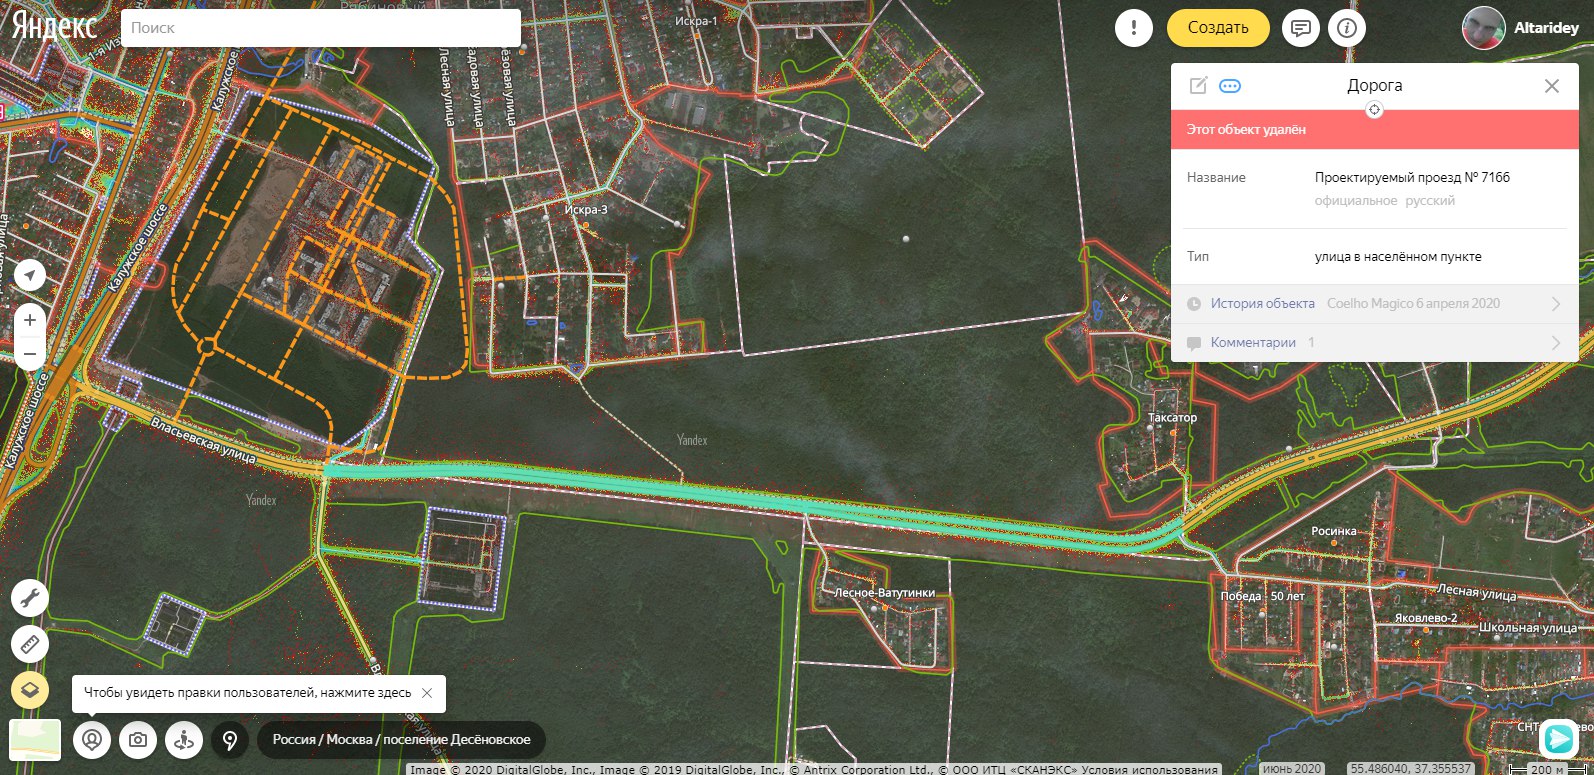Click the Этот объект удалён red banner
Screen dimensions: 1594x775
[x=1375, y=130]
